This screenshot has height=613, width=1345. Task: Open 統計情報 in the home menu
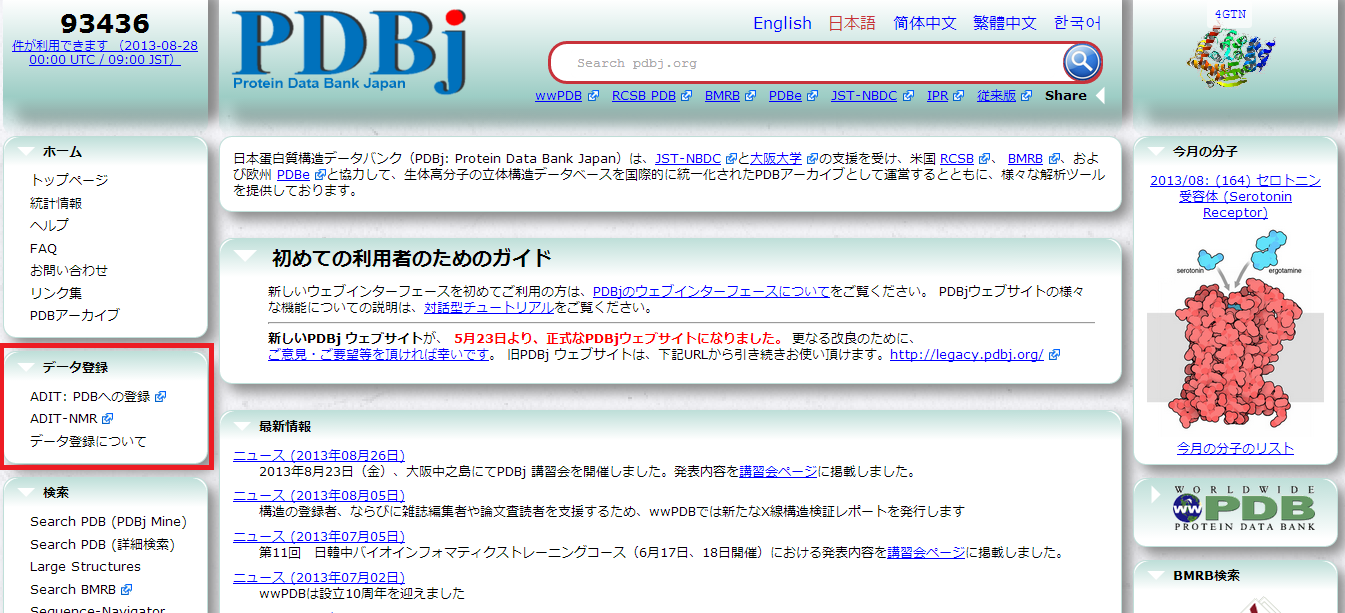56,203
